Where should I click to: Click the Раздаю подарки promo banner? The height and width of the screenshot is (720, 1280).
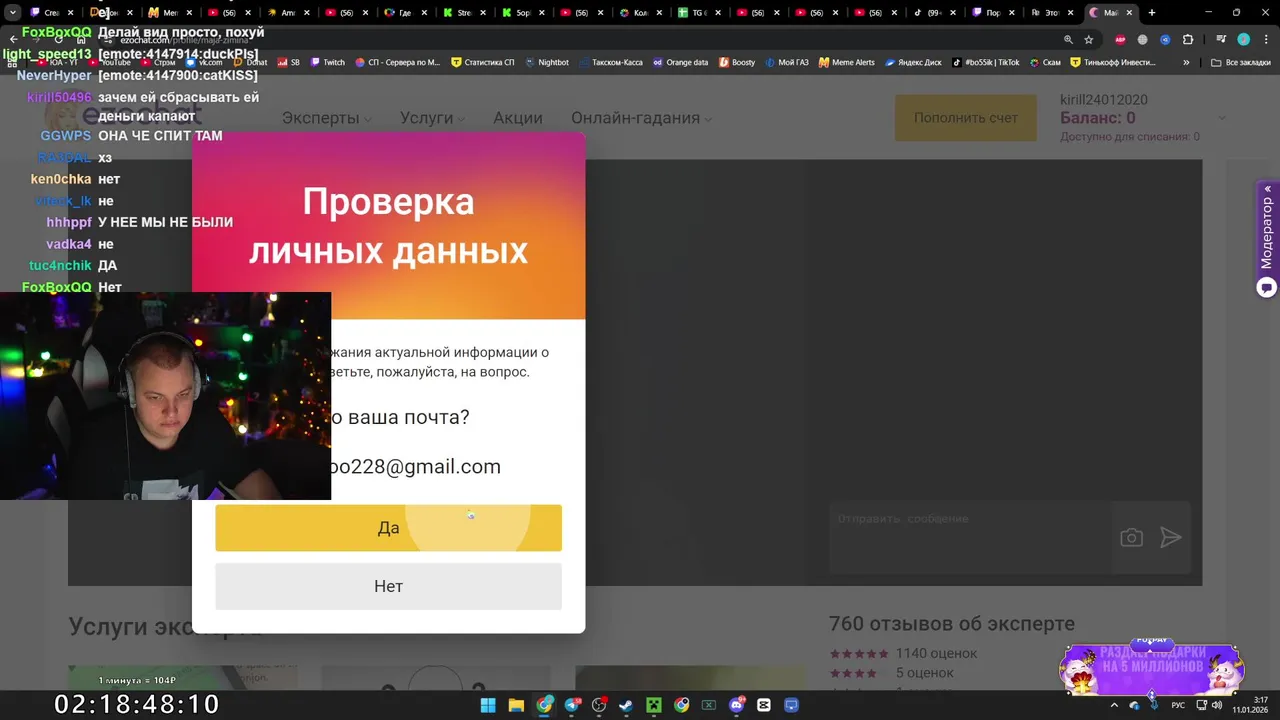click(x=1152, y=667)
